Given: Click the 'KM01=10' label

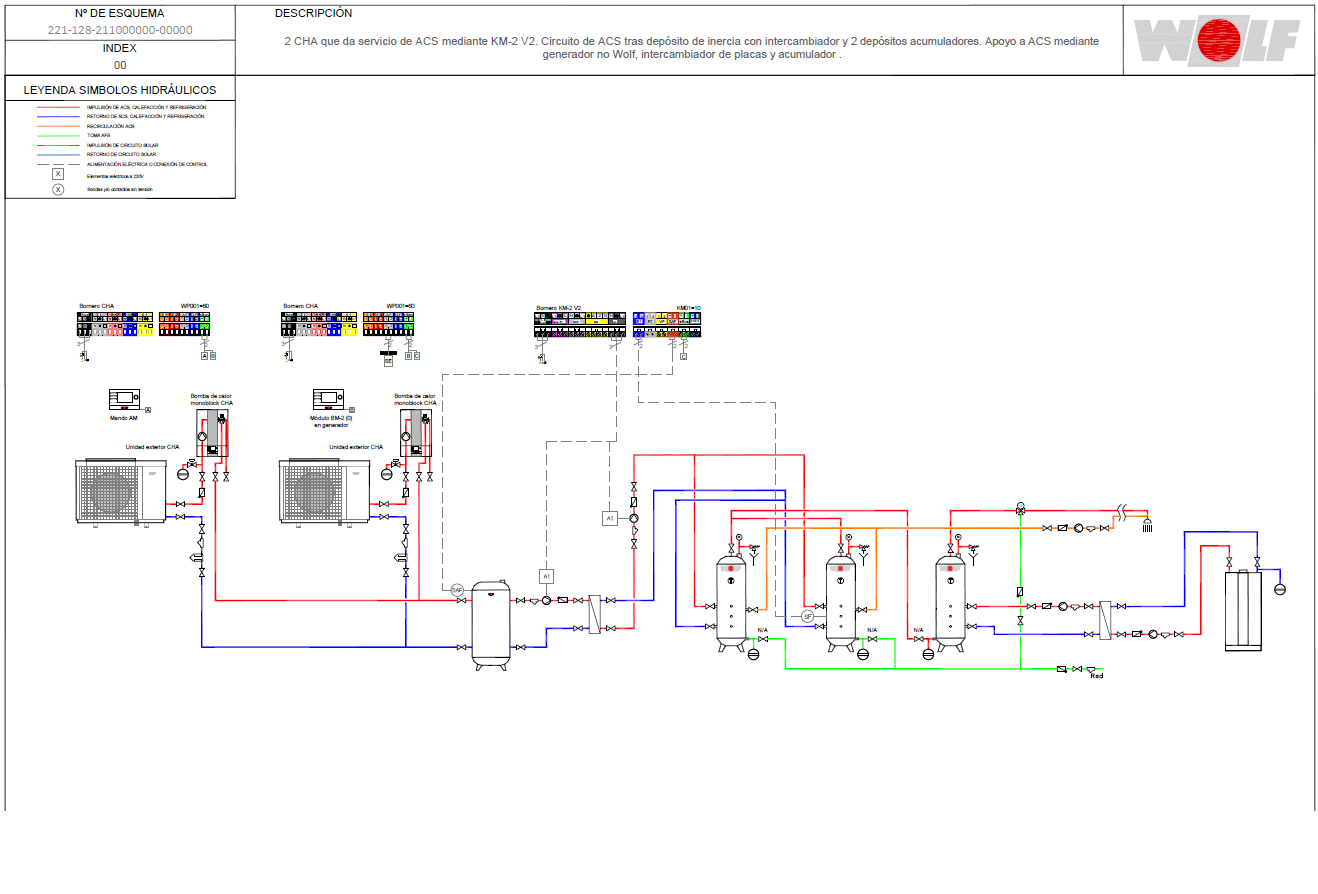Looking at the screenshot, I should point(689,308).
